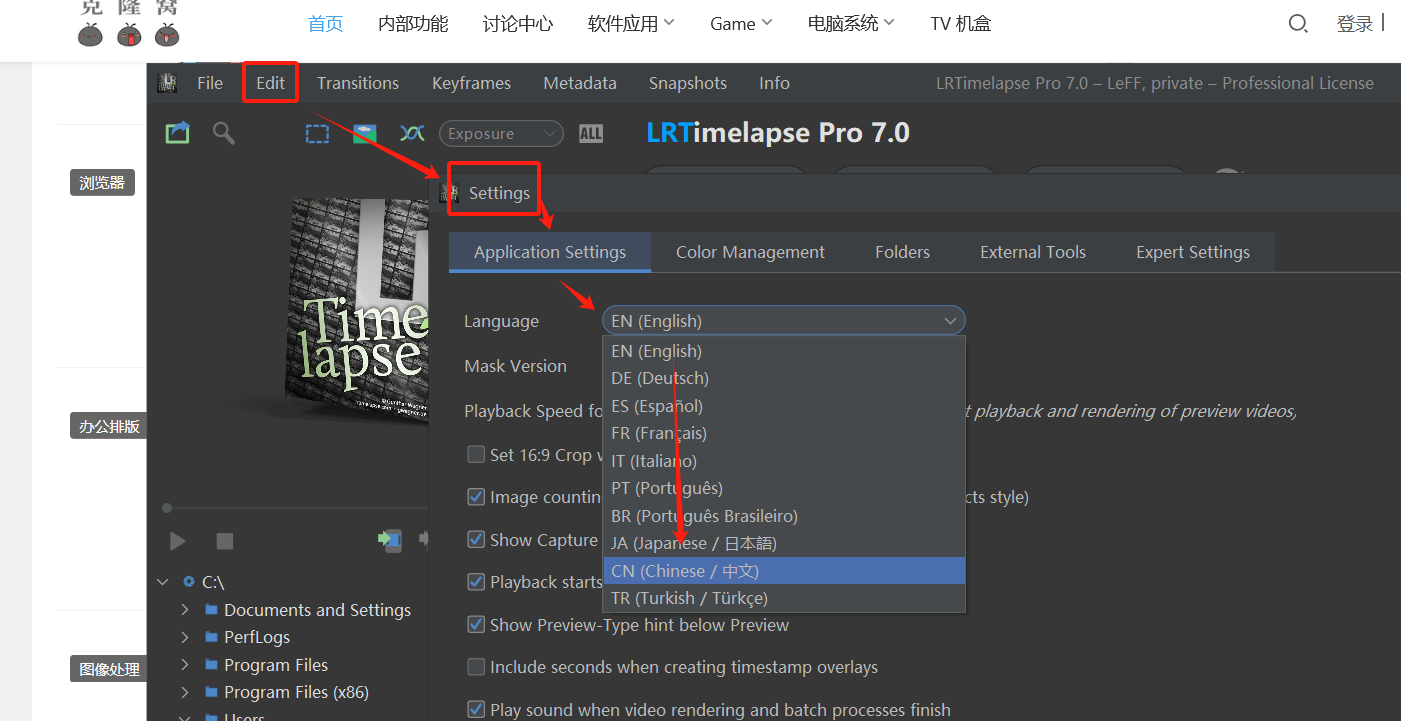Enable Include seconds when creating timestamp overlays
Screen dimensions: 1401x721
[476, 667]
